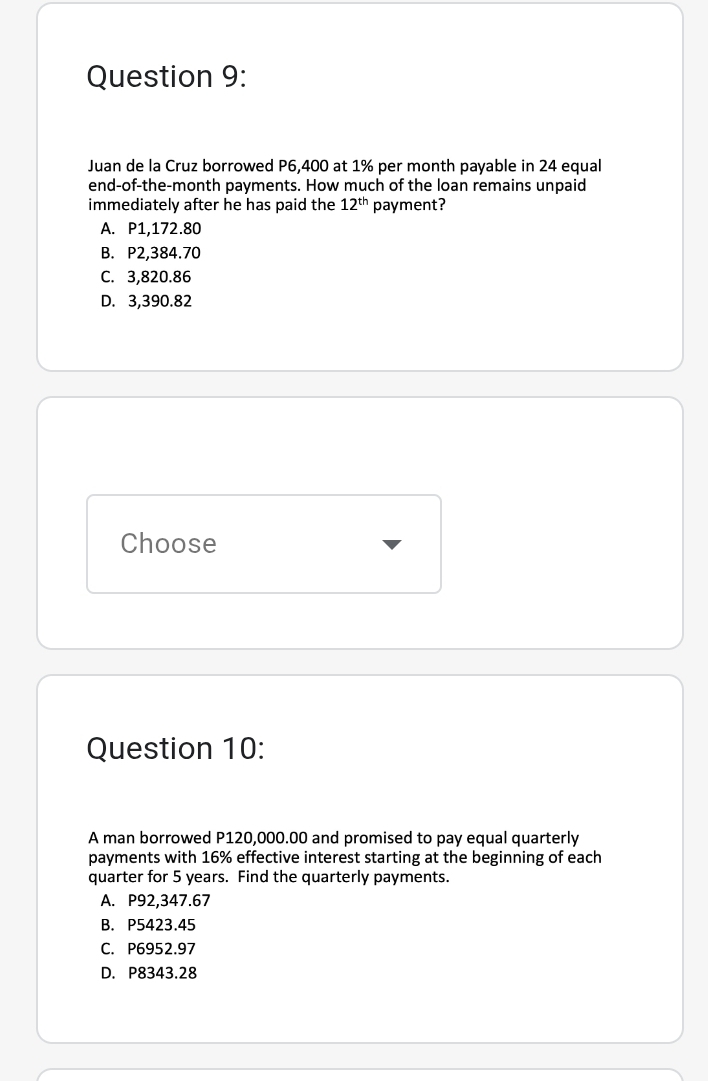Click answer option C. P6952.97
The width and height of the screenshot is (708, 1081).
(149, 948)
